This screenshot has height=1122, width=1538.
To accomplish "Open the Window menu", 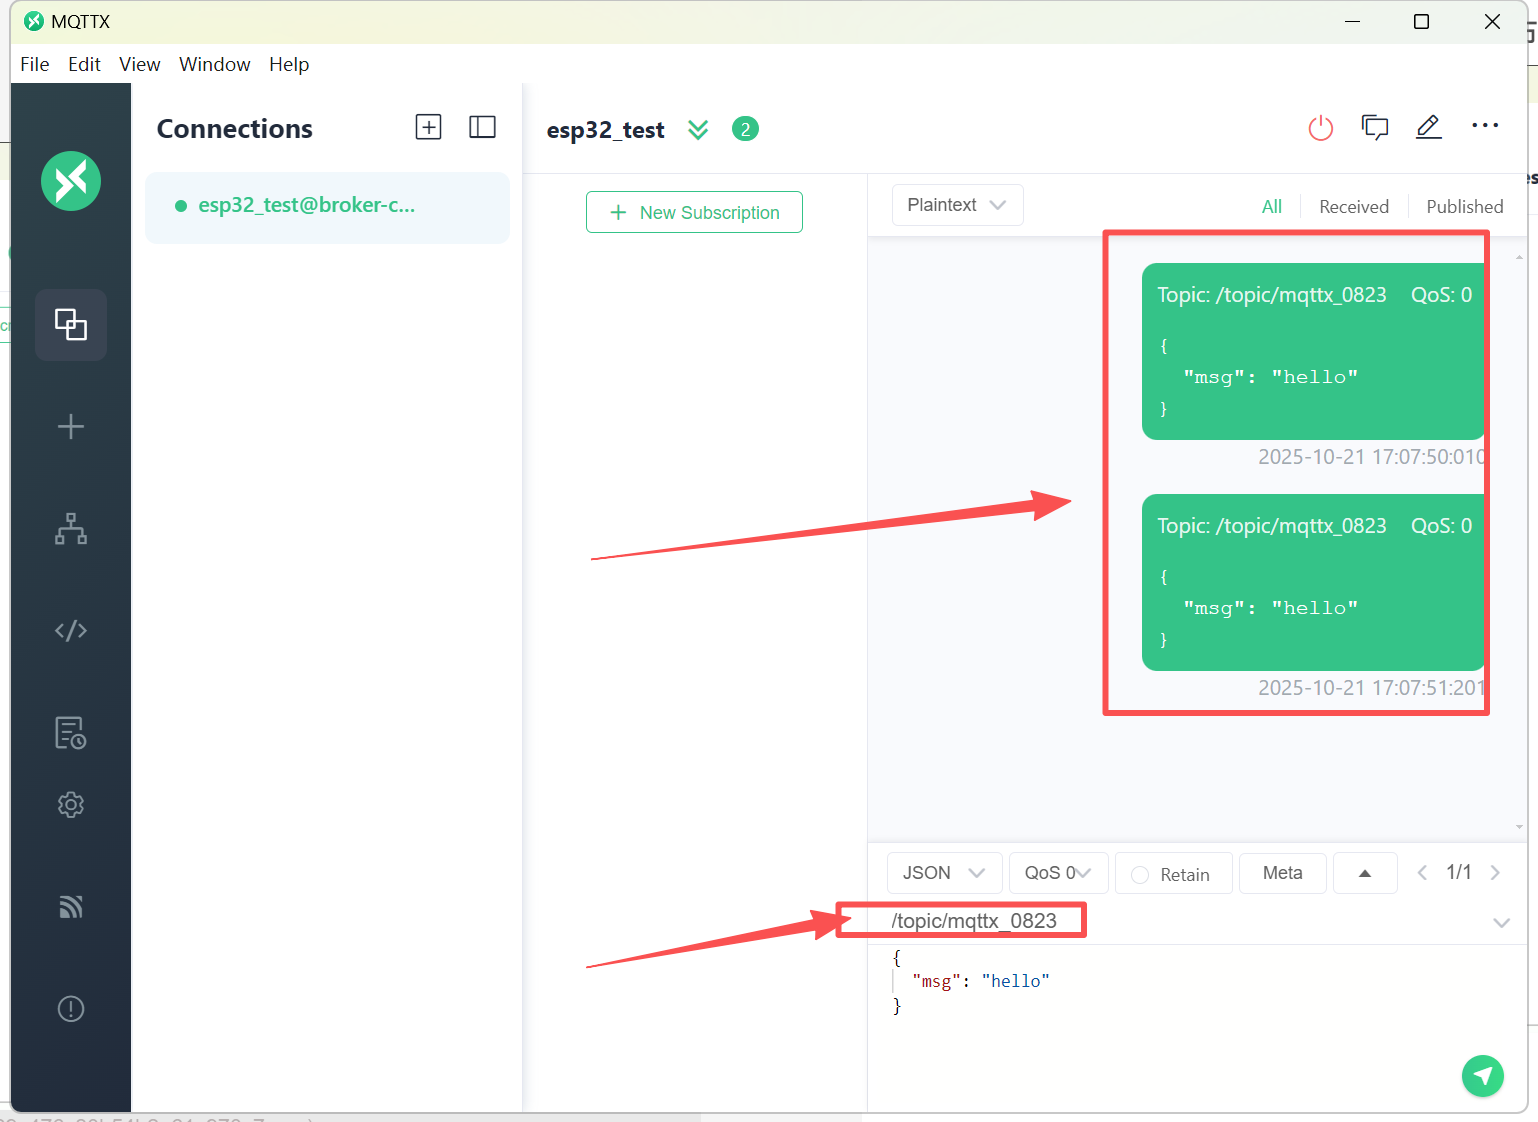I will pos(214,64).
